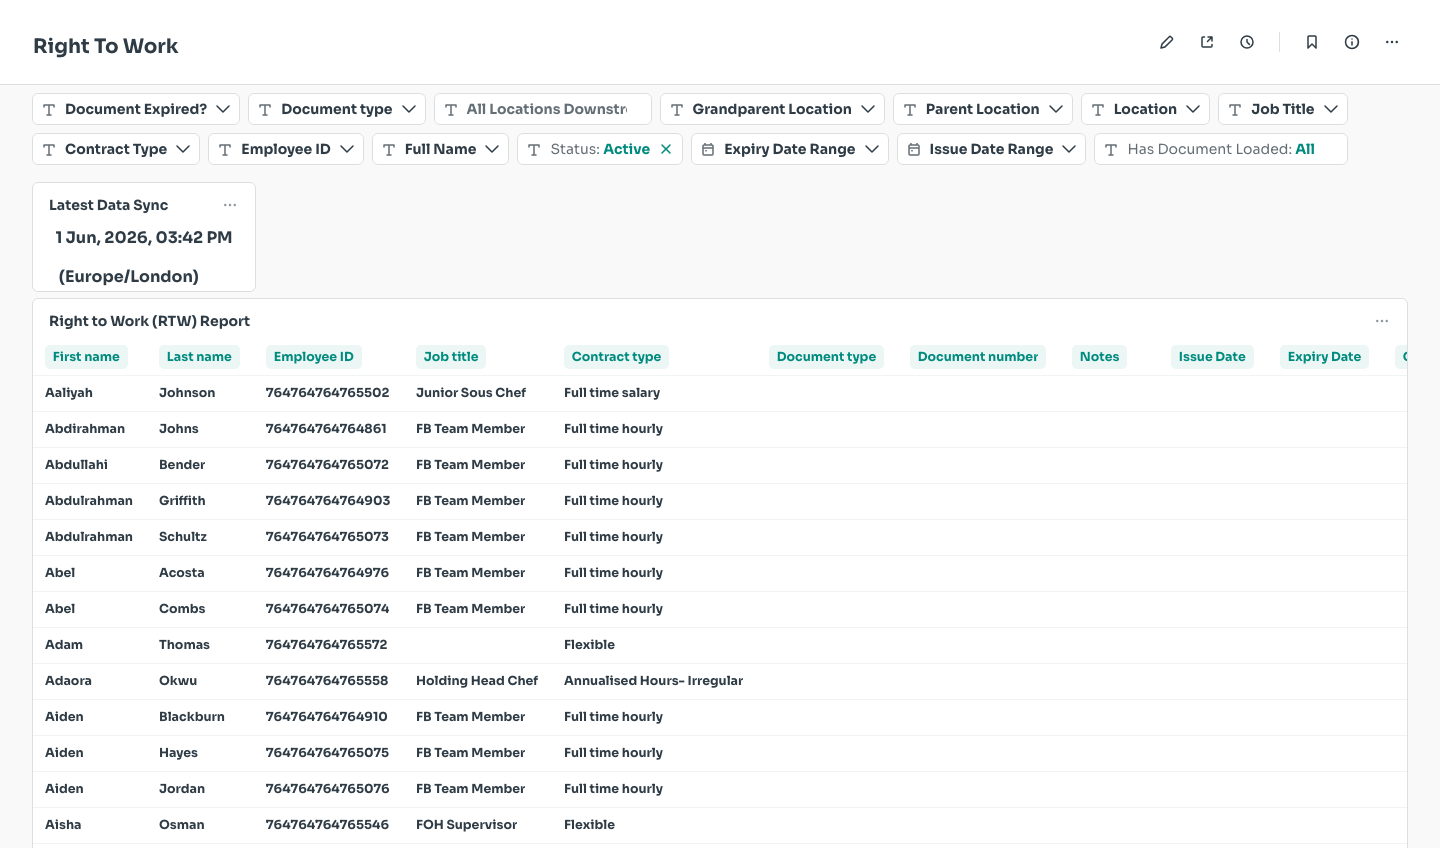Open the info circle icon
This screenshot has height=848, width=1440.
[1352, 42]
